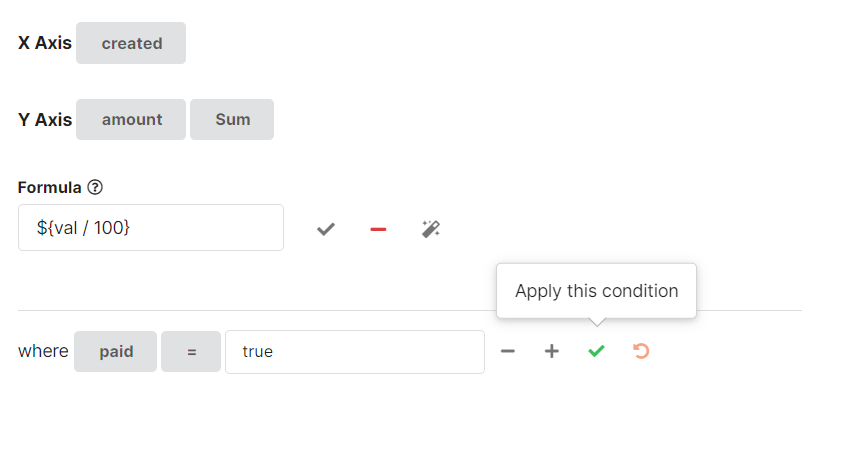Click the 'X Axis' label
The image size is (853, 451).
tap(45, 43)
